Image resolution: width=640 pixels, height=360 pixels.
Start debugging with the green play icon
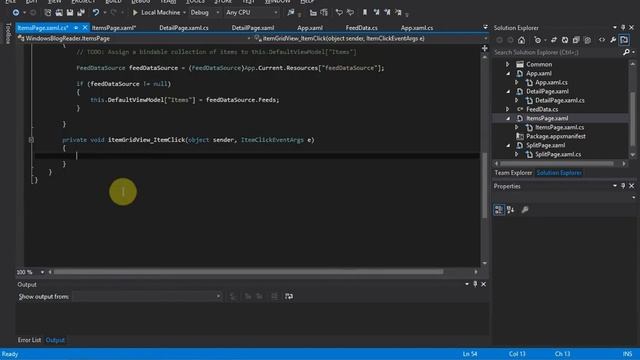click(x=135, y=13)
